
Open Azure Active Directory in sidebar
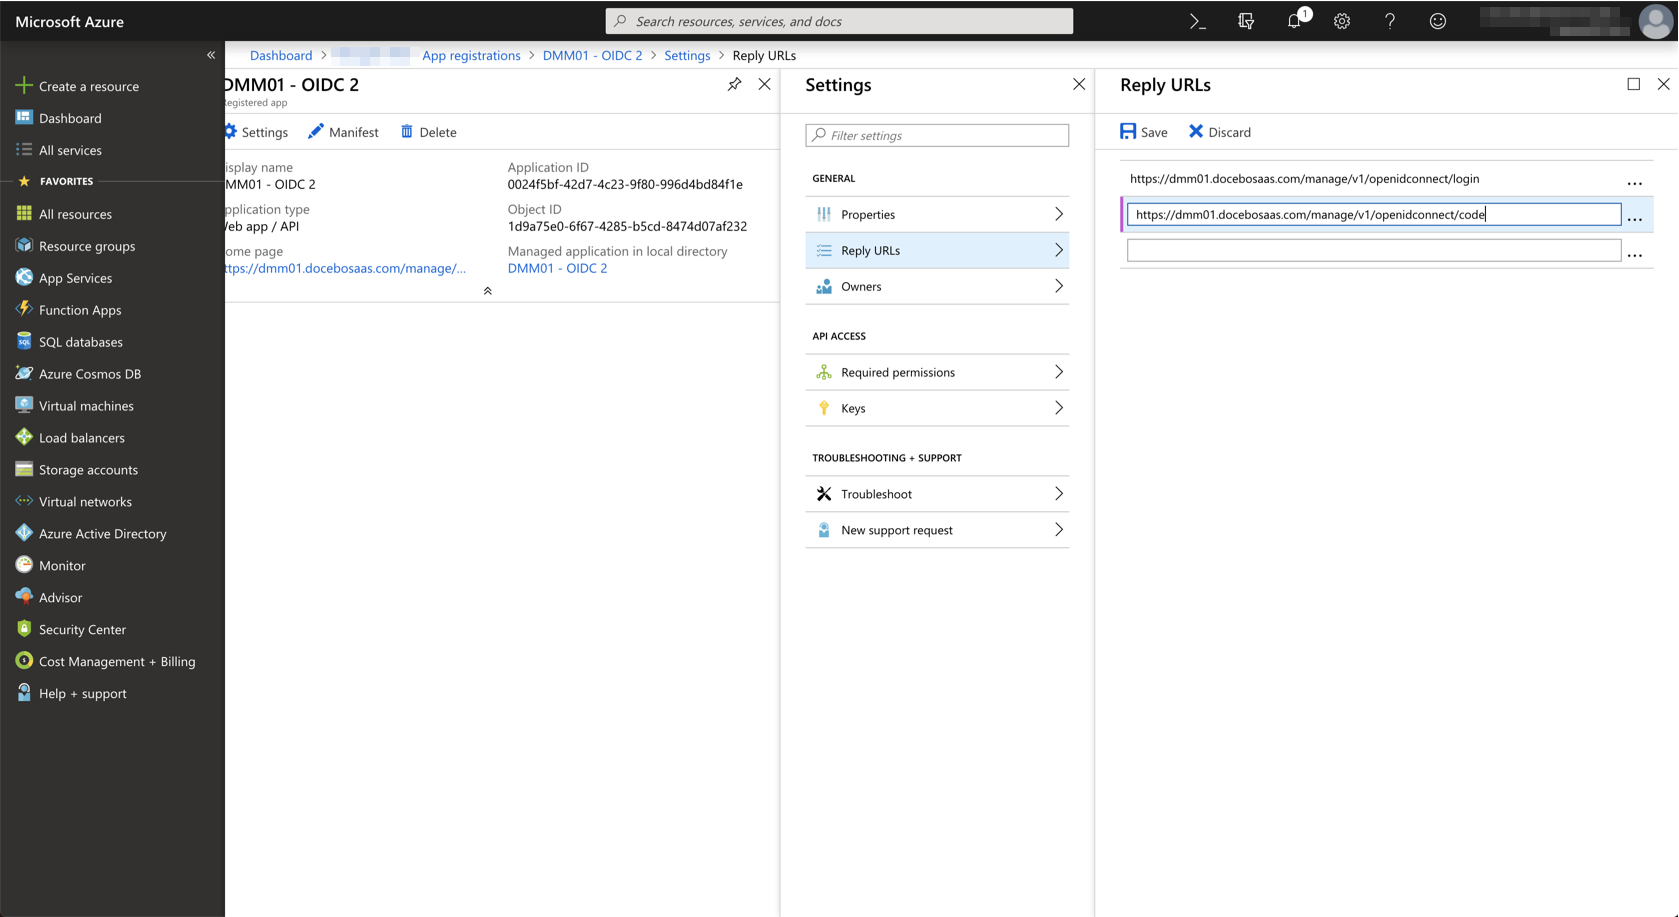click(102, 533)
